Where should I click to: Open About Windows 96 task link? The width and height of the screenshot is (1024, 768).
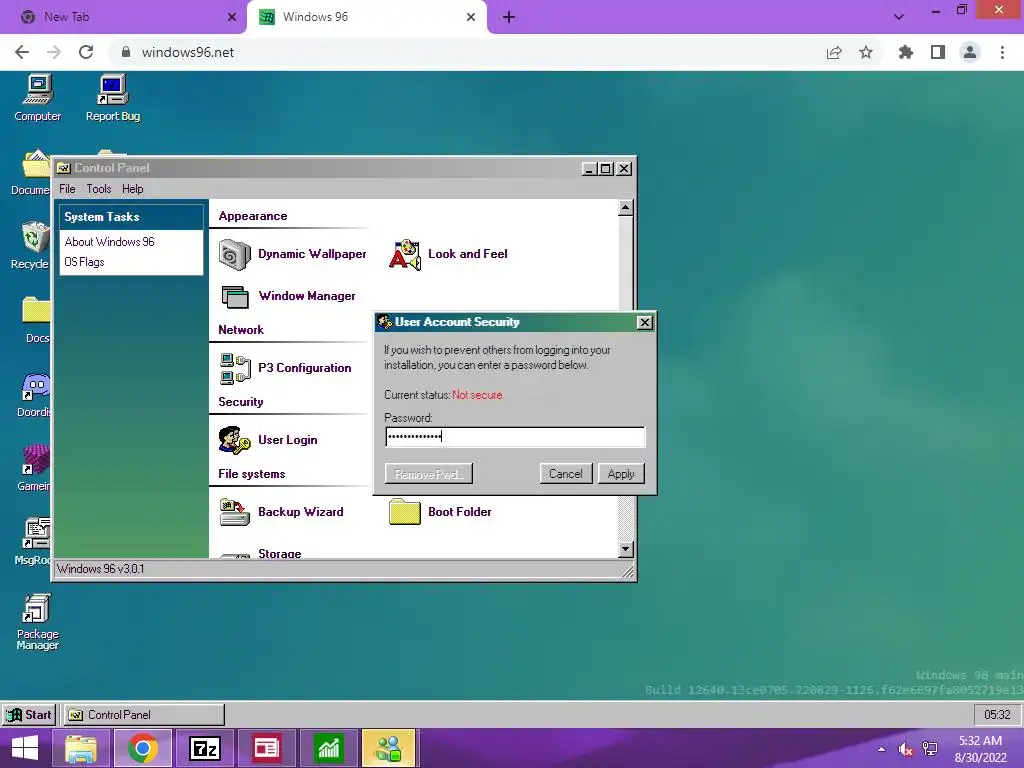click(x=110, y=242)
